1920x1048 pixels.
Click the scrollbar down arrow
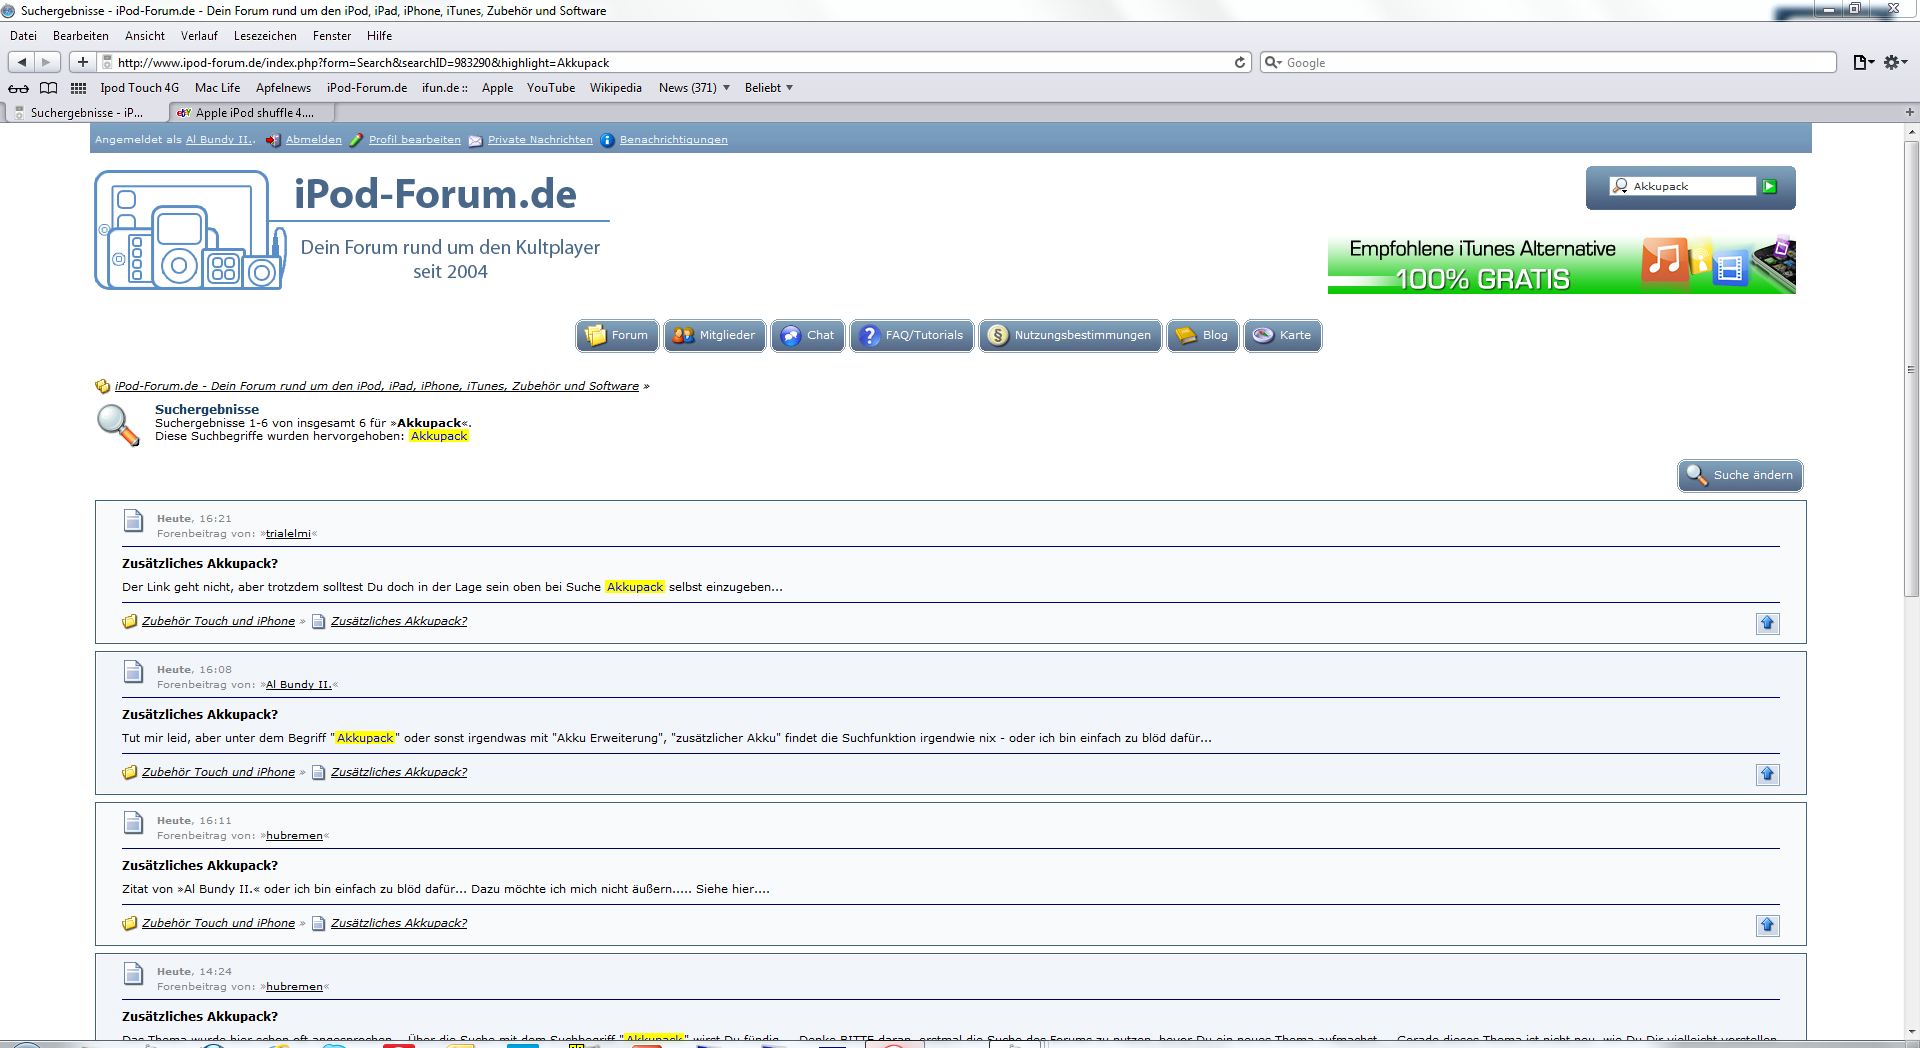(x=1911, y=1032)
